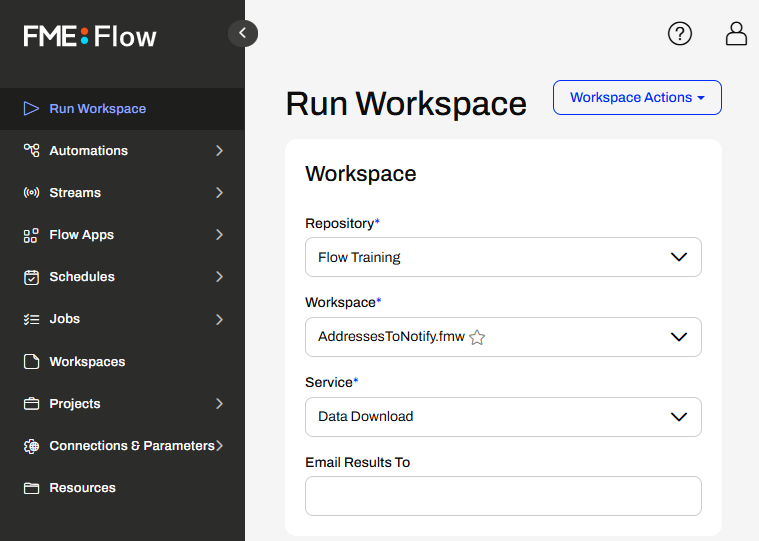The image size is (759, 541).
Task: Collapse the sidebar with the arrow button
Action: pyautogui.click(x=243, y=33)
